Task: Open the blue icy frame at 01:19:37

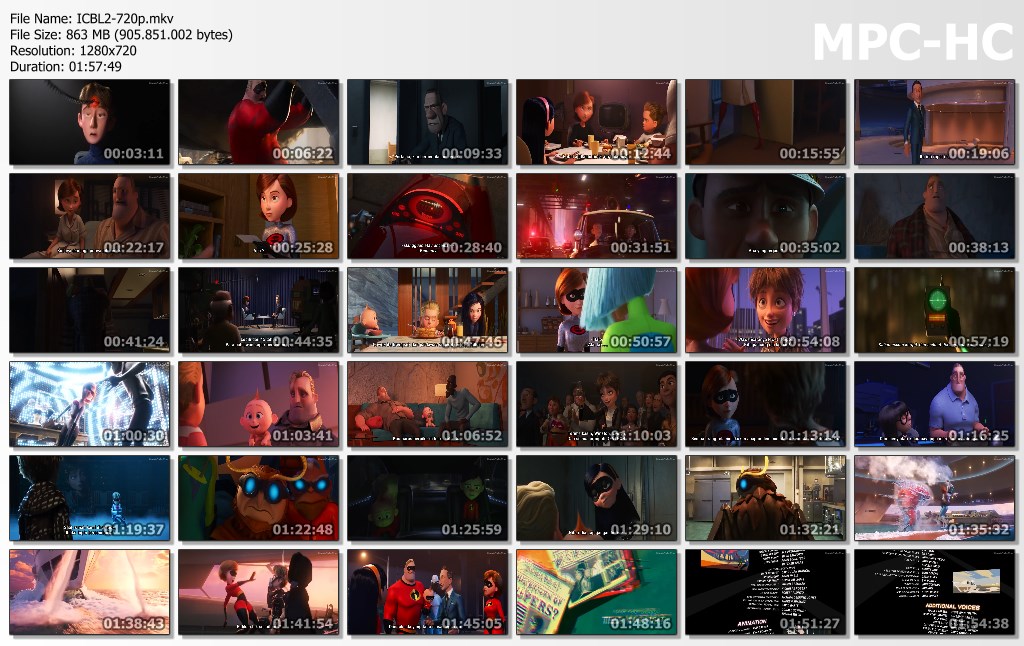Action: [x=89, y=498]
